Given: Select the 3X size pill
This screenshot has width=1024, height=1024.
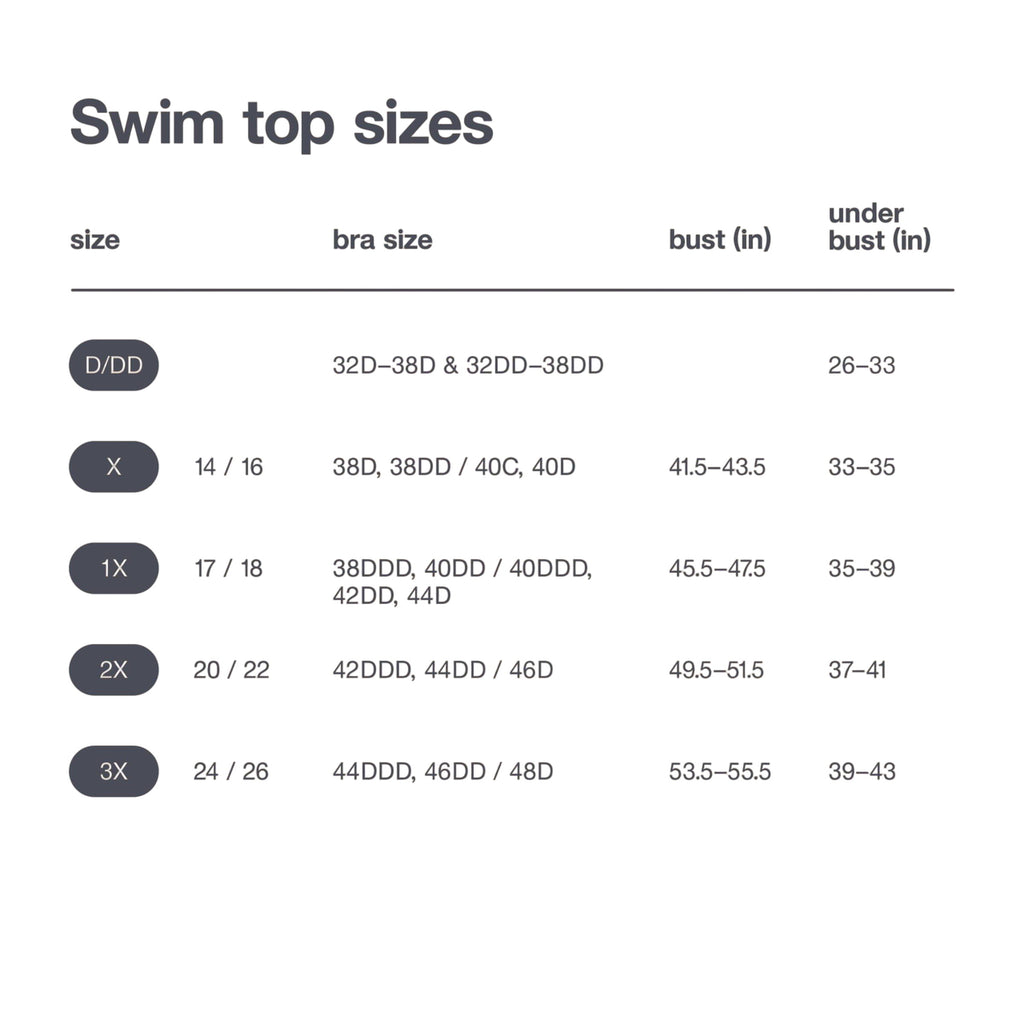Looking at the screenshot, I should click(x=113, y=771).
